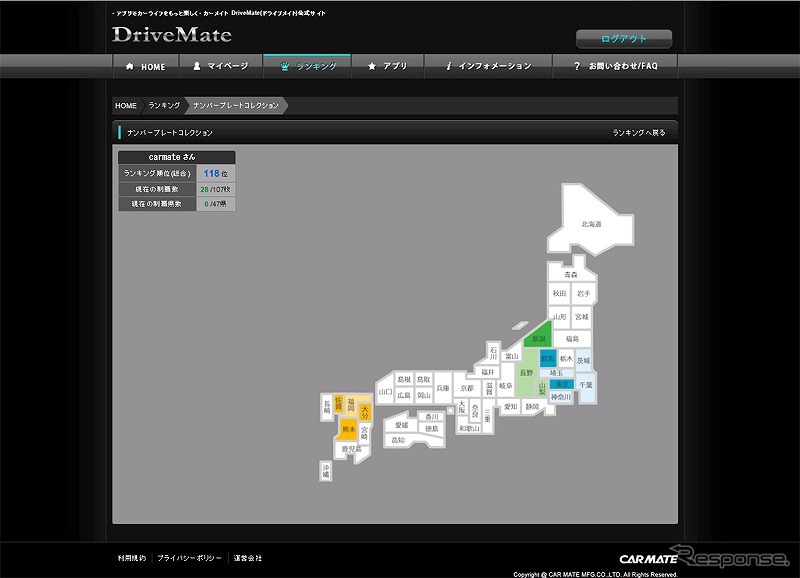This screenshot has width=800, height=578.
Task: Click the CARMATE footer logo
Action: [647, 559]
